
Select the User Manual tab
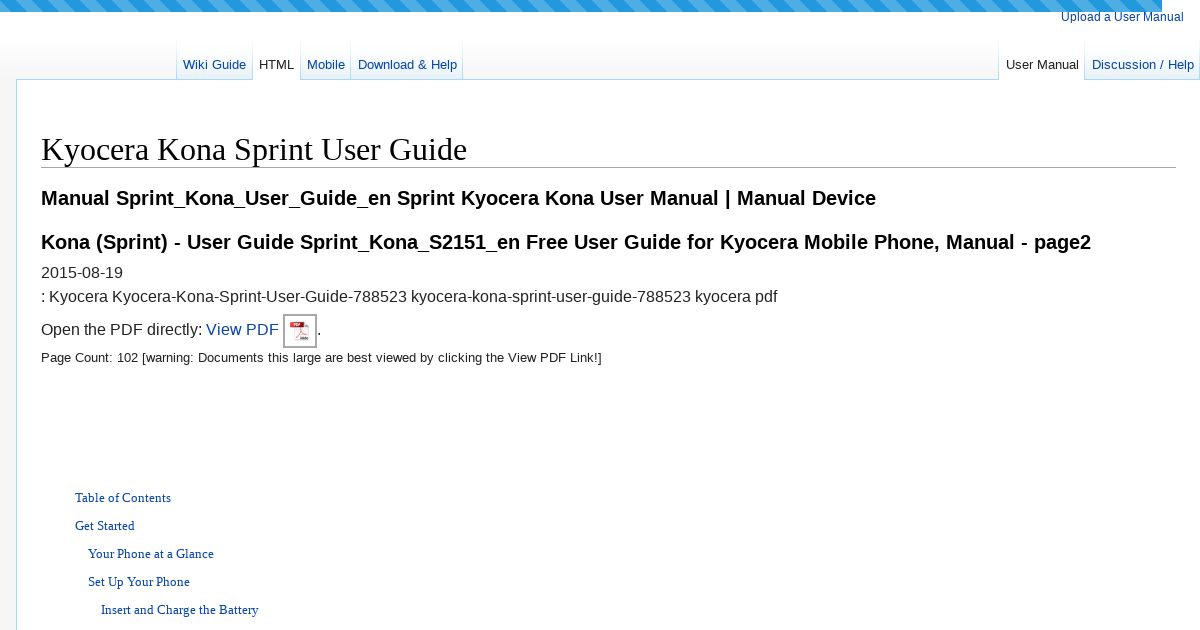(1042, 65)
